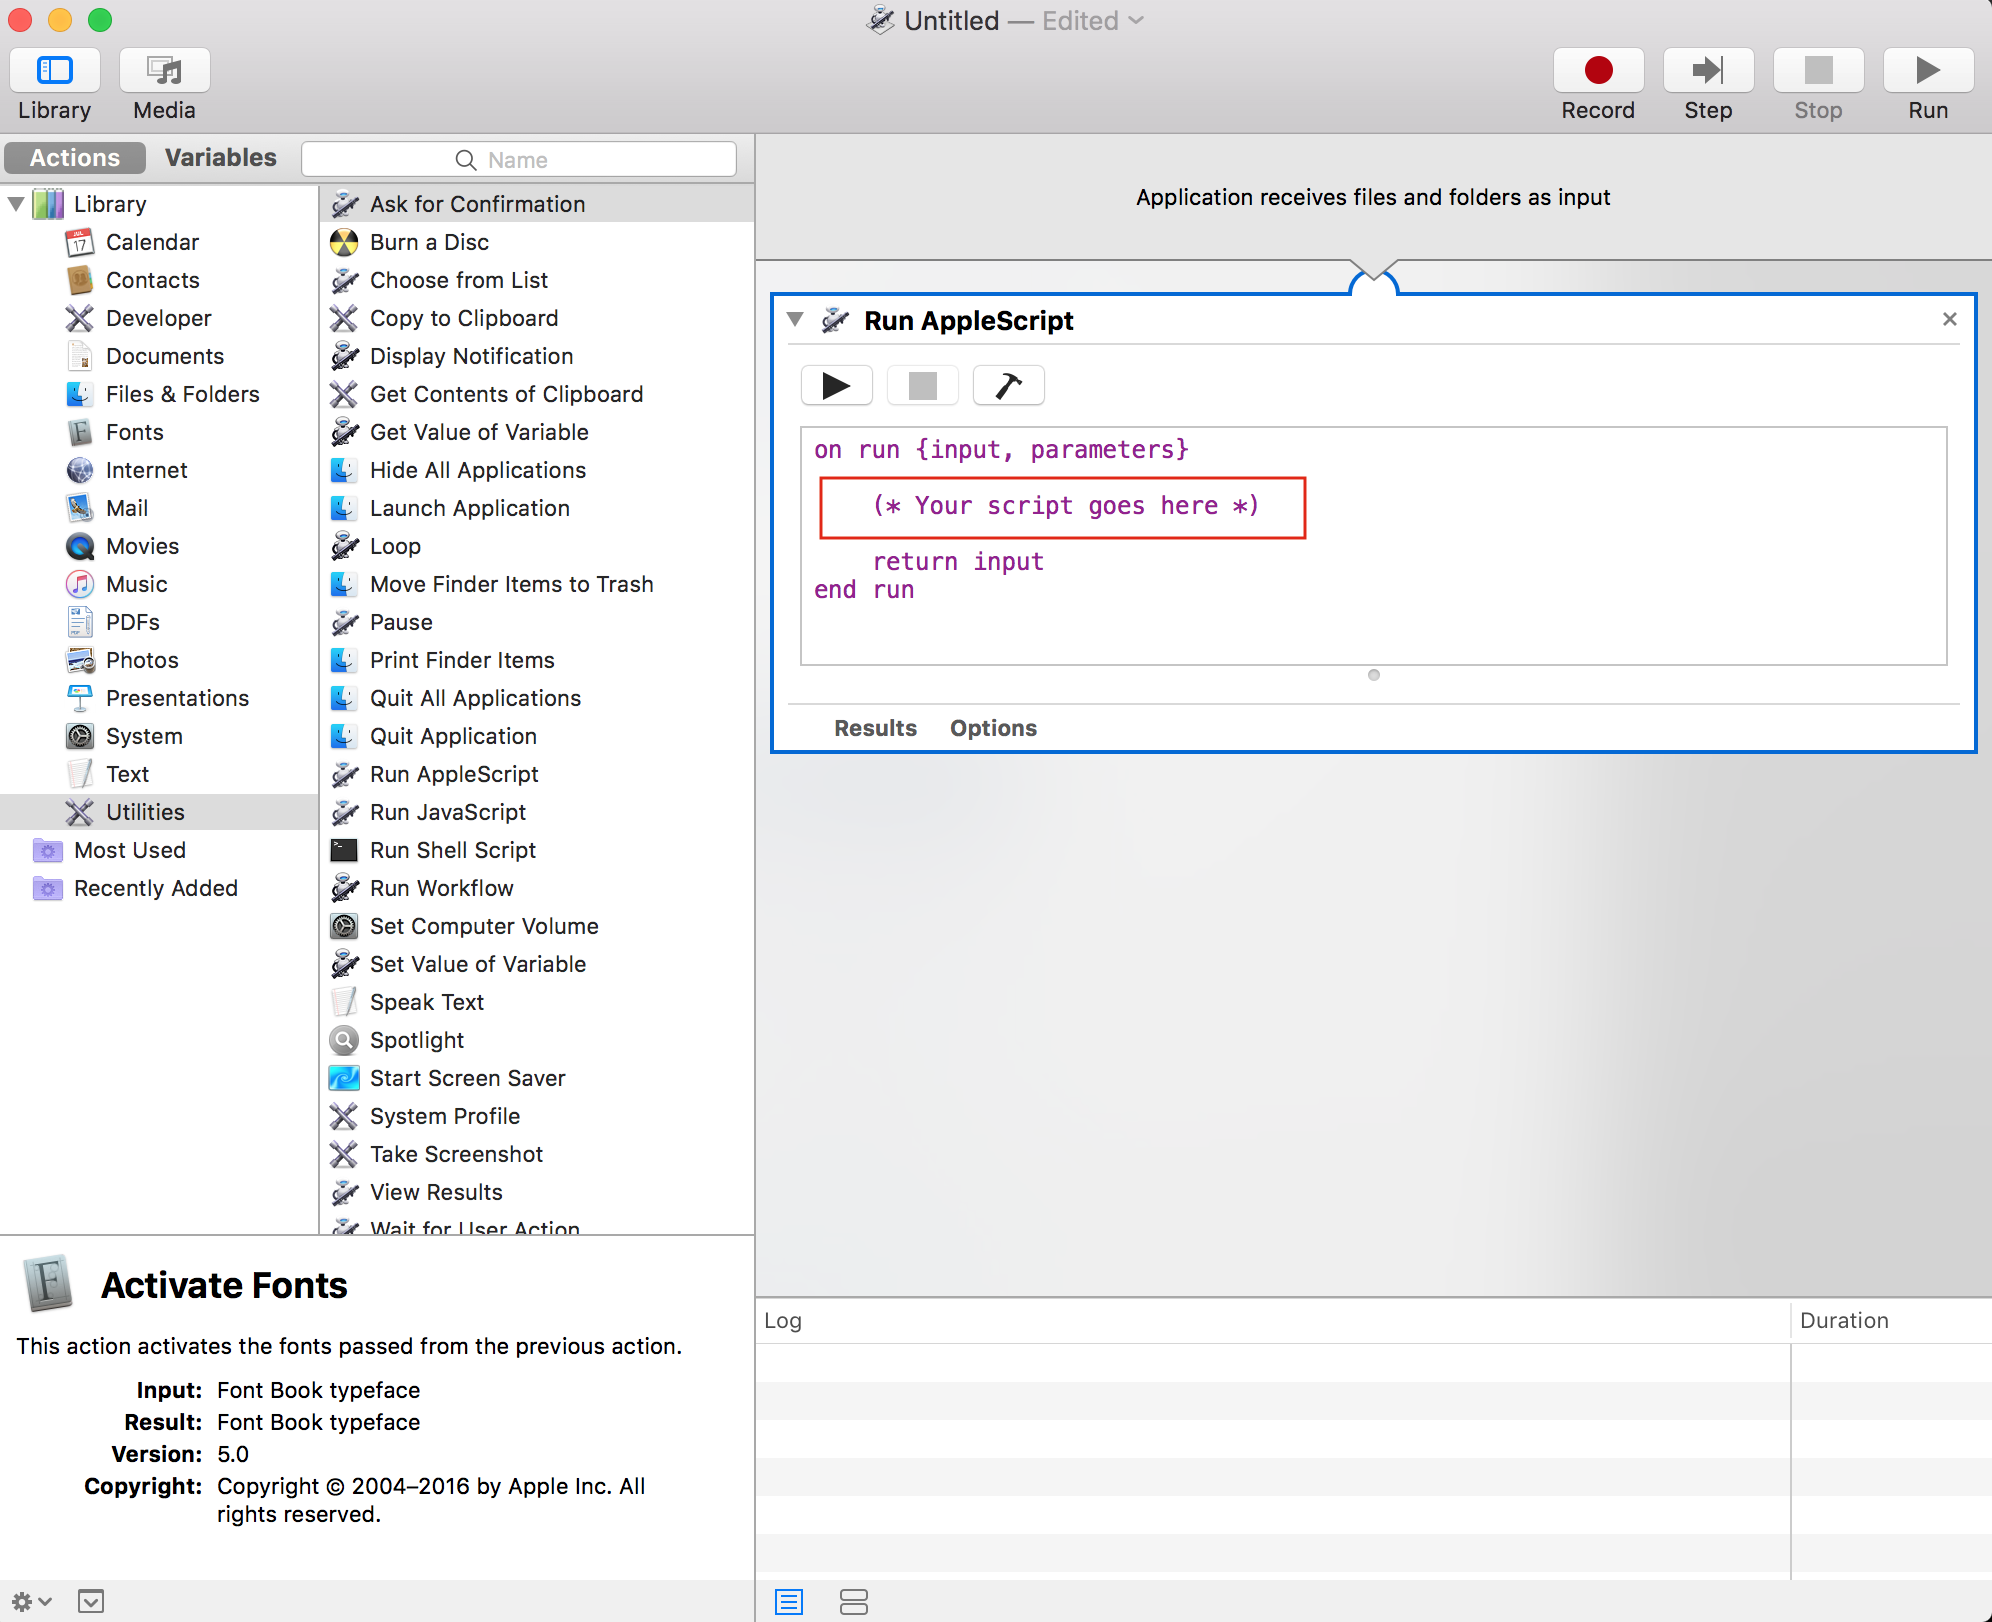Click the Stop toolbar button
1992x1622 pixels.
(1818, 70)
